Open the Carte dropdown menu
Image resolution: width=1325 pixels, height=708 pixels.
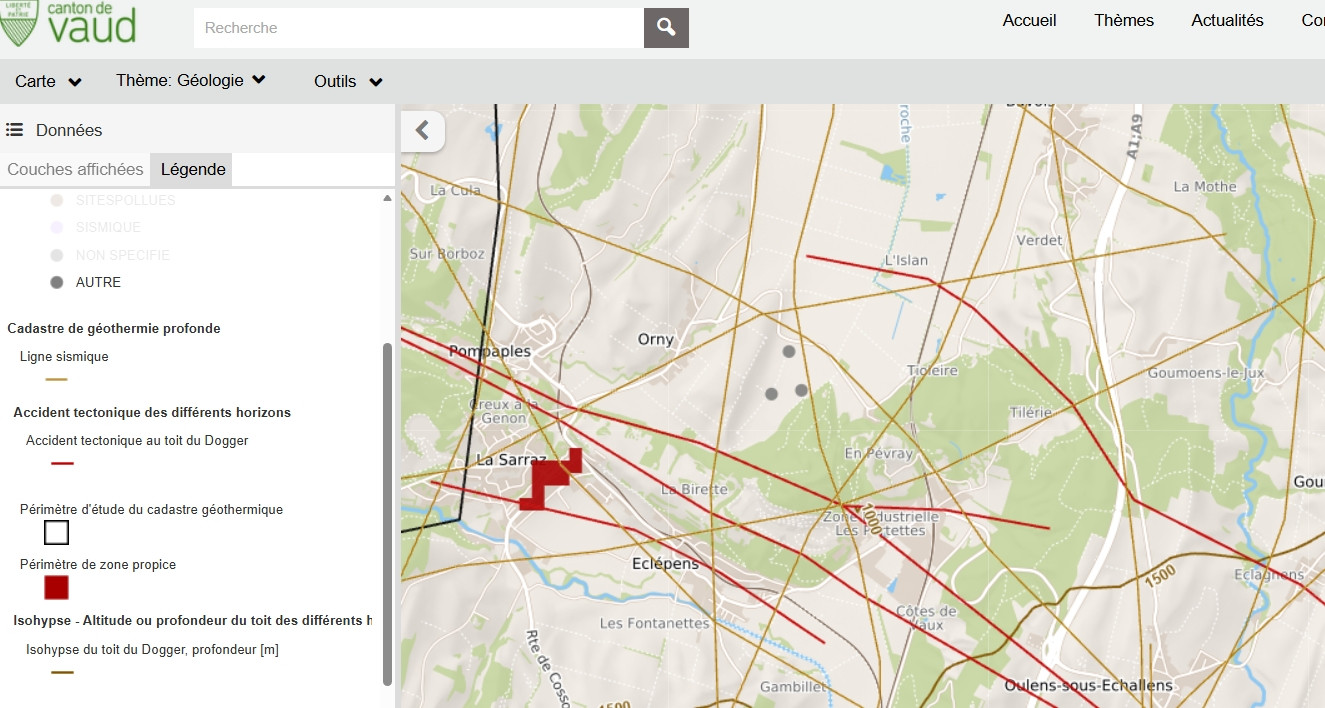[x=48, y=81]
